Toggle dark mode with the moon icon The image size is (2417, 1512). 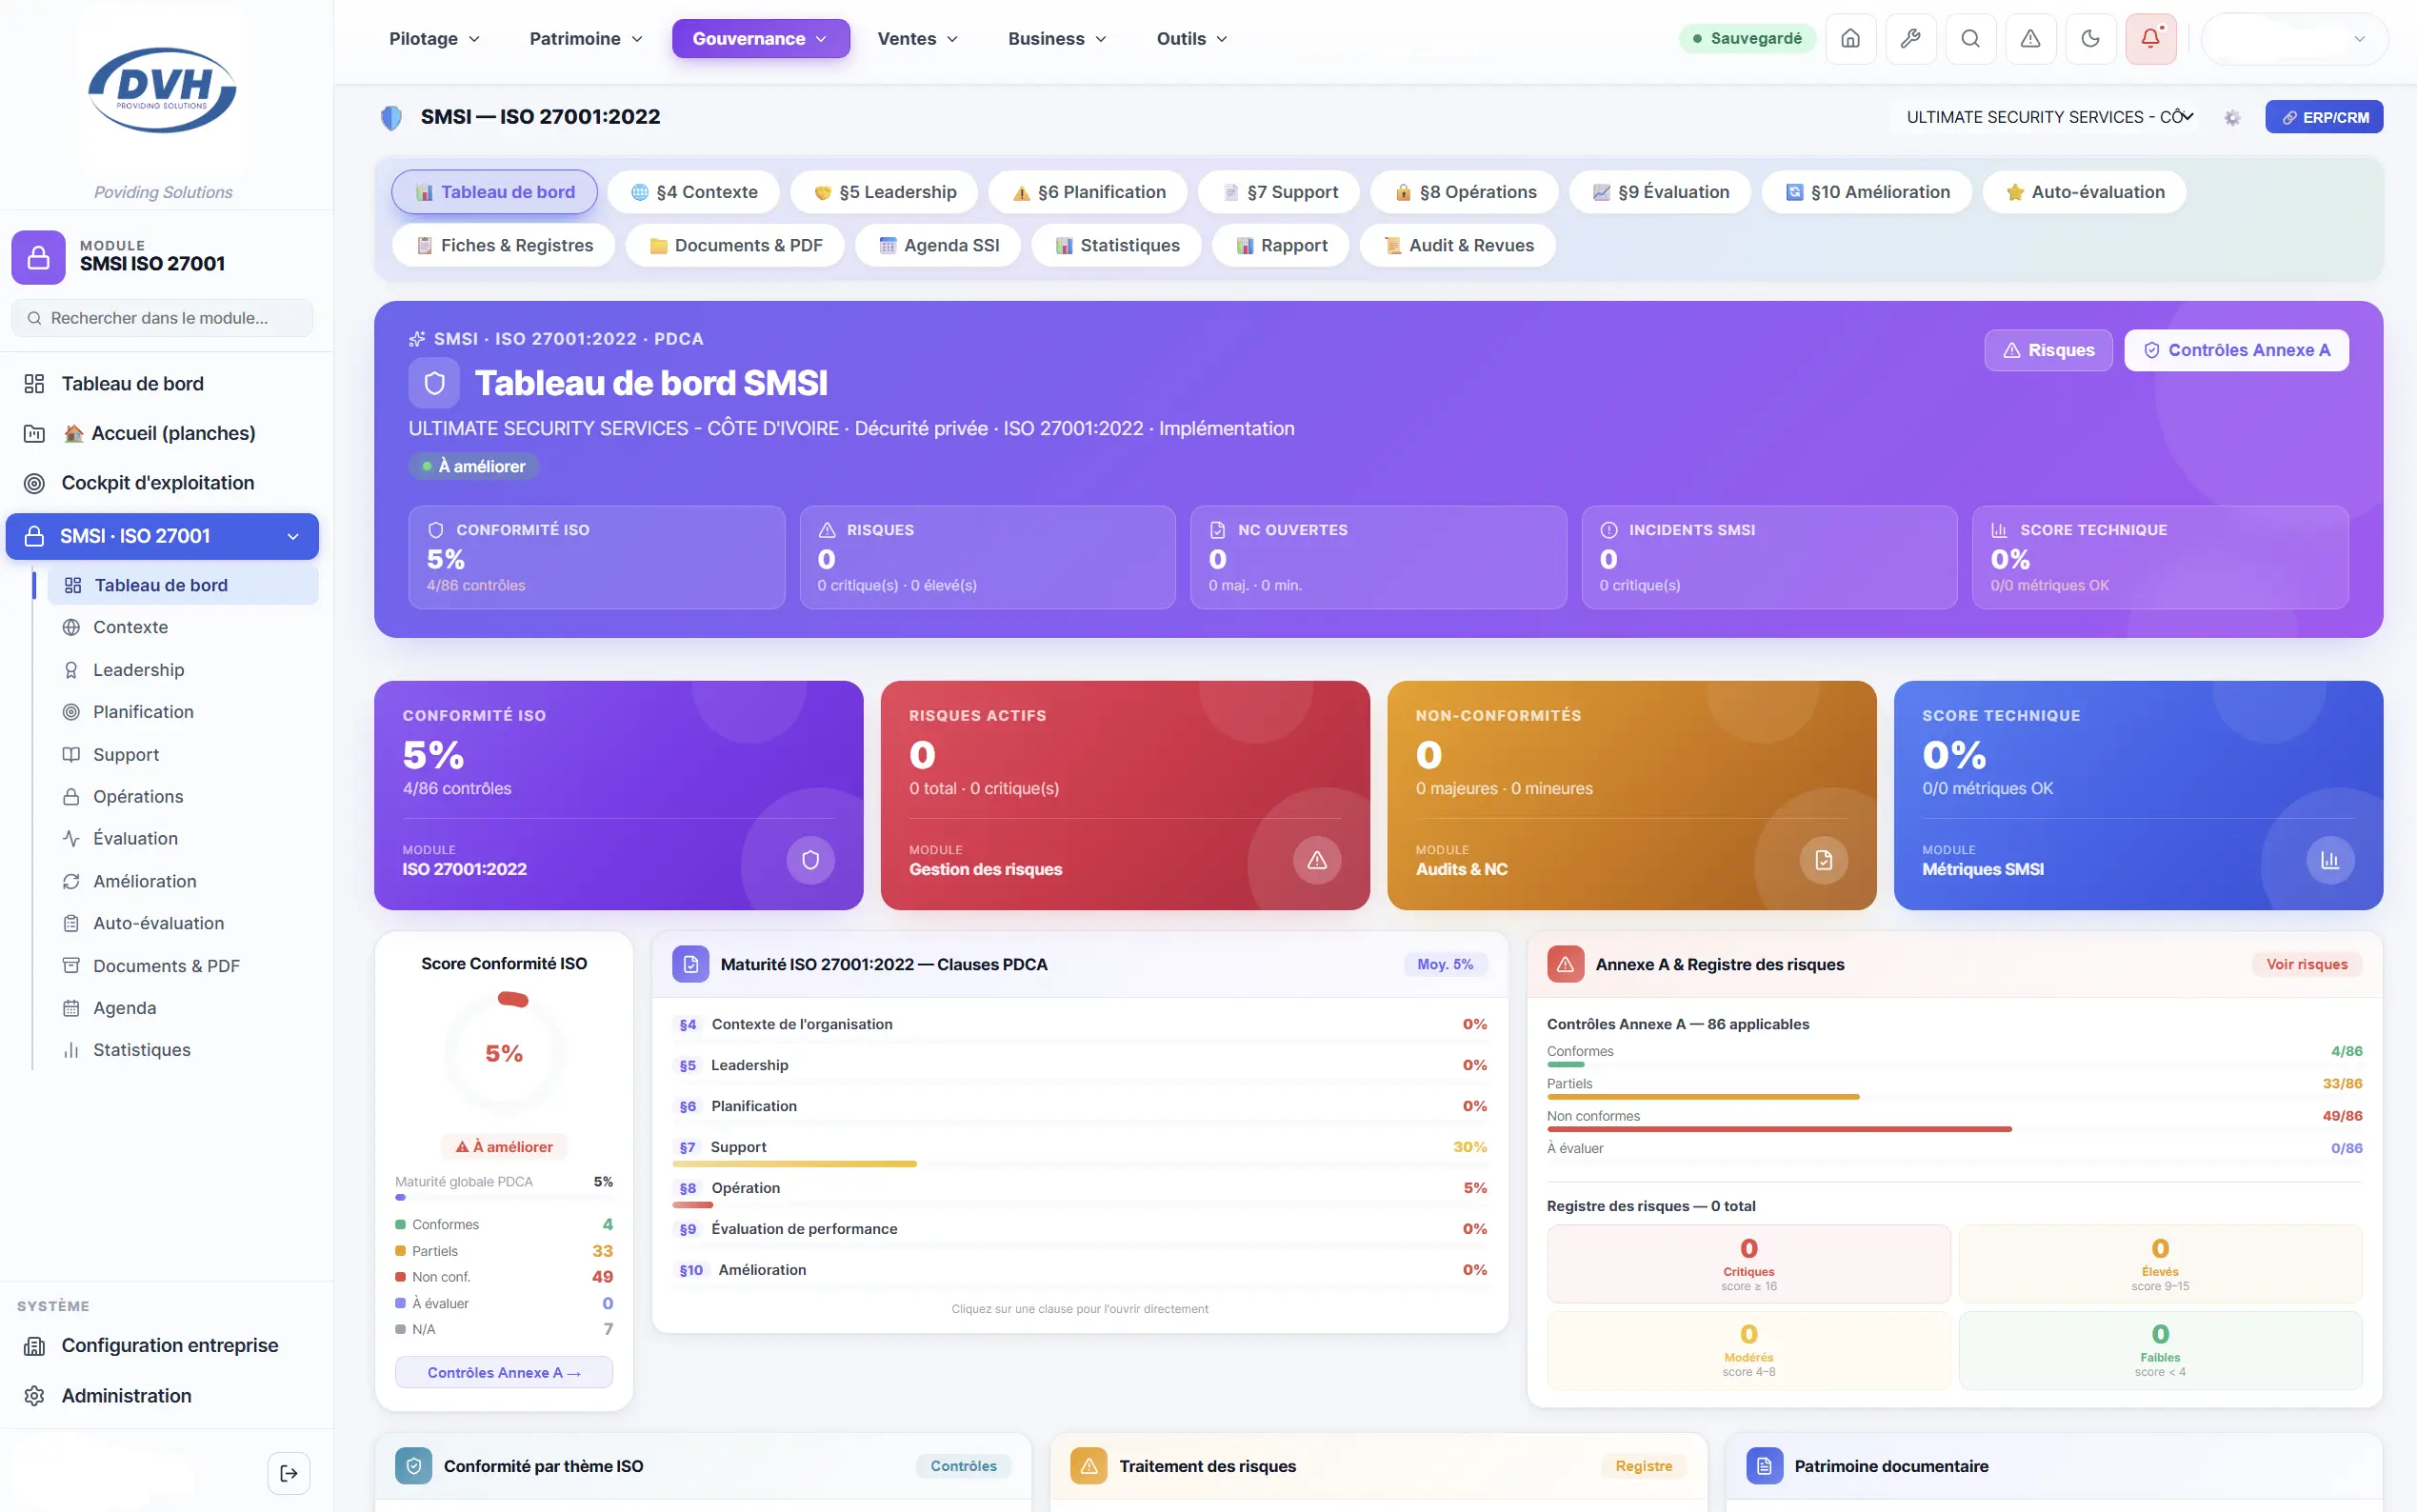(2090, 39)
